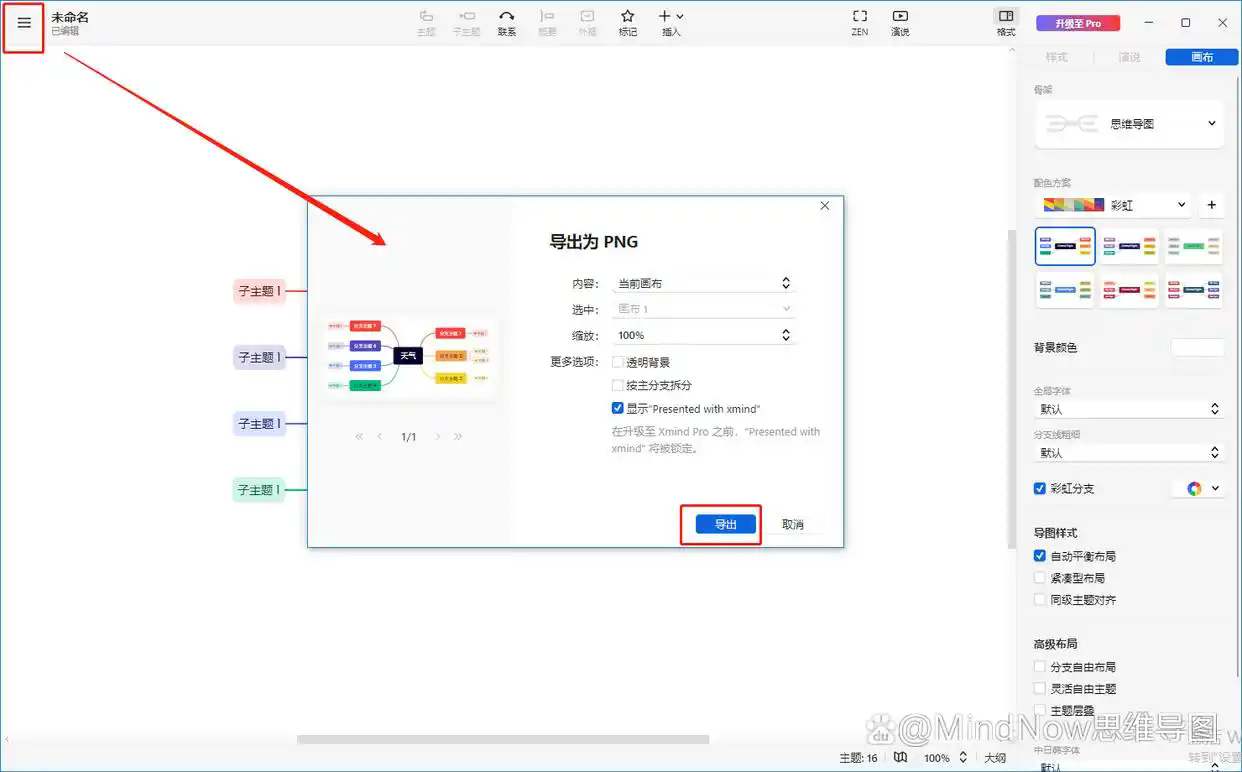Change the status bar zoom 100% stepper
Image resolution: width=1242 pixels, height=772 pixels.
[x=945, y=758]
